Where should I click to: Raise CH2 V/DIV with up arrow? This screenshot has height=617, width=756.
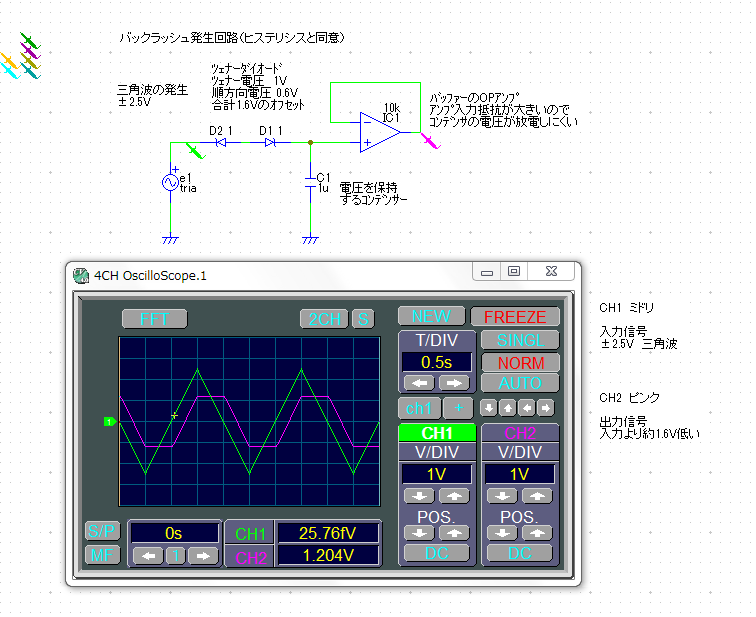537,496
